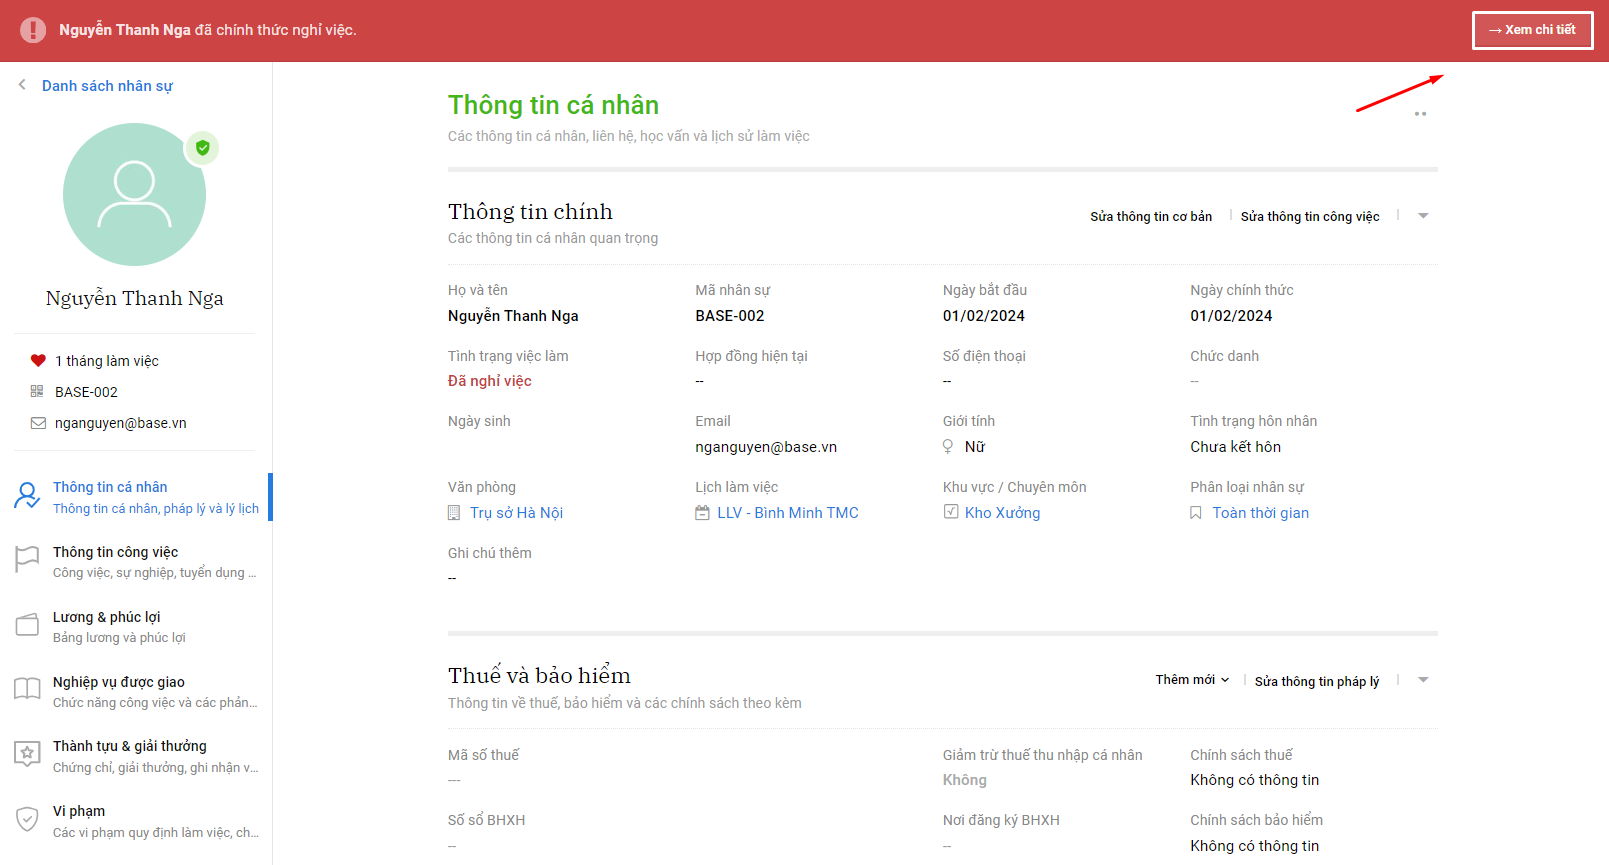1609x865 pixels.
Task: Click the calendar icon beside LLV - Bình Minh TMC
Action: point(702,513)
